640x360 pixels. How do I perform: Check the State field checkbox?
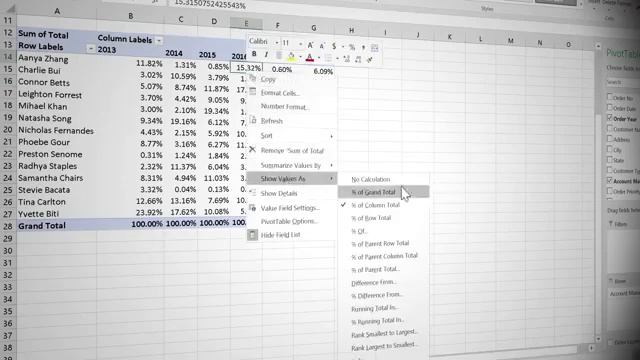[x=610, y=160]
